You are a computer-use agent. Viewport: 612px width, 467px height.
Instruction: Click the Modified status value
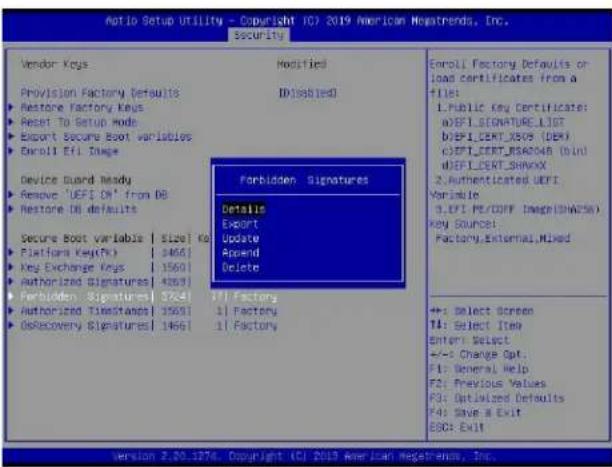[302, 64]
